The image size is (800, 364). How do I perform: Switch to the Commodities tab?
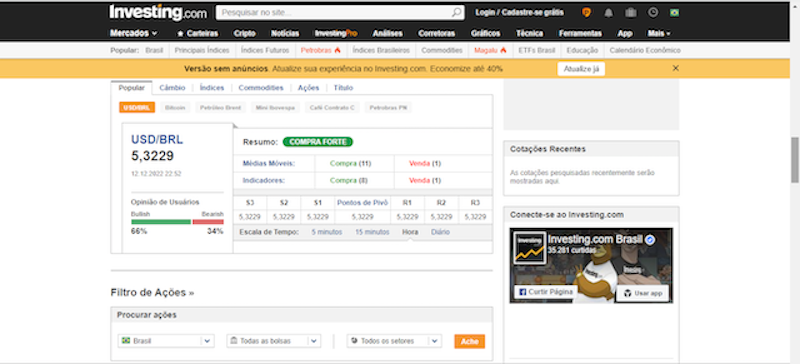pyautogui.click(x=261, y=88)
